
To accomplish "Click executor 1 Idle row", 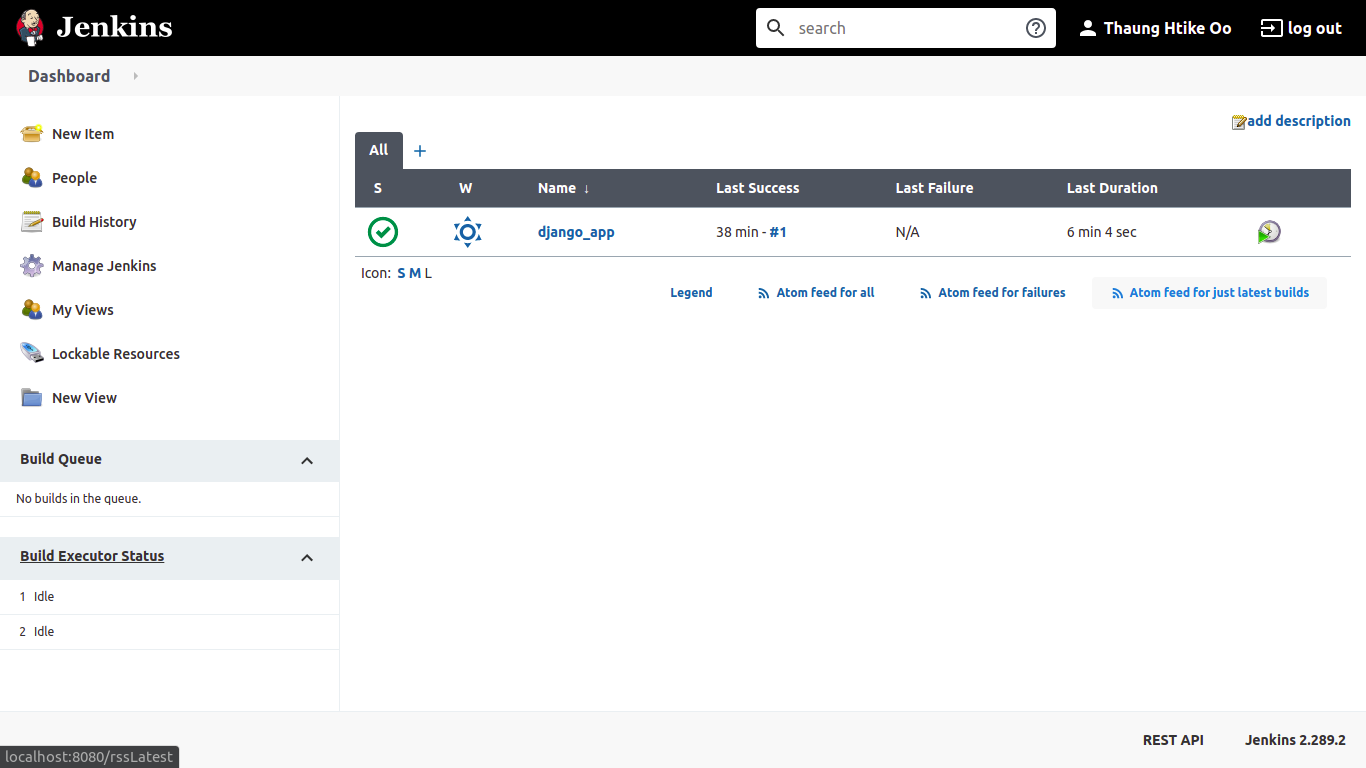I will click(x=169, y=597).
